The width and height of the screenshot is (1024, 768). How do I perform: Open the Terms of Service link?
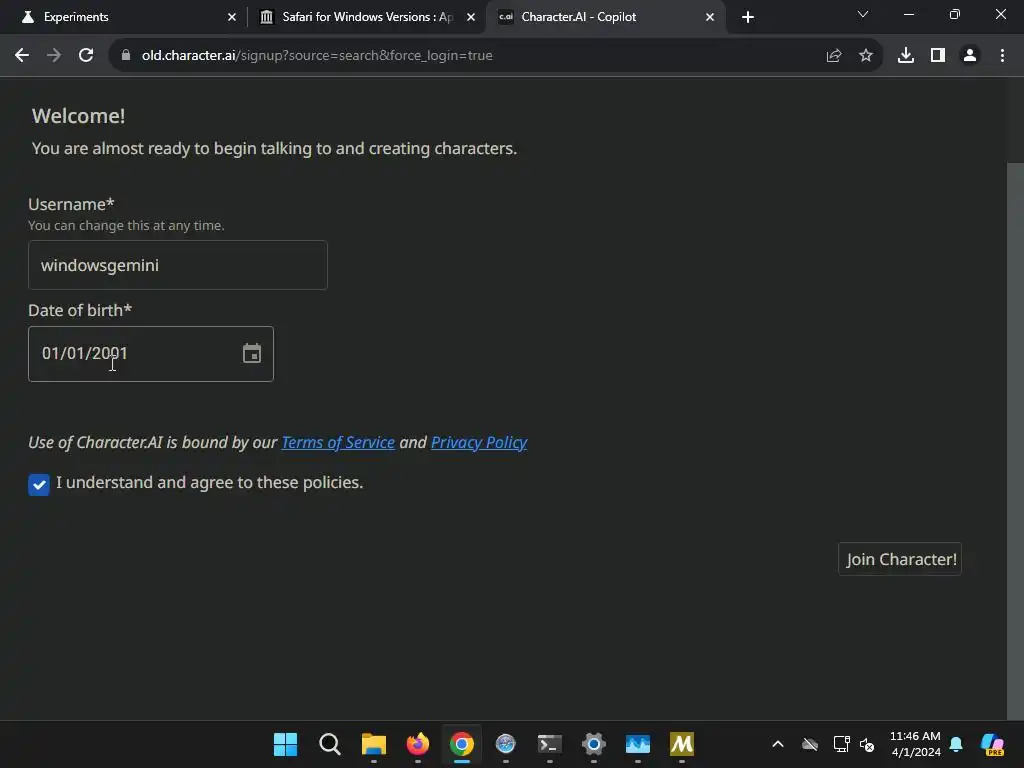pyautogui.click(x=338, y=442)
